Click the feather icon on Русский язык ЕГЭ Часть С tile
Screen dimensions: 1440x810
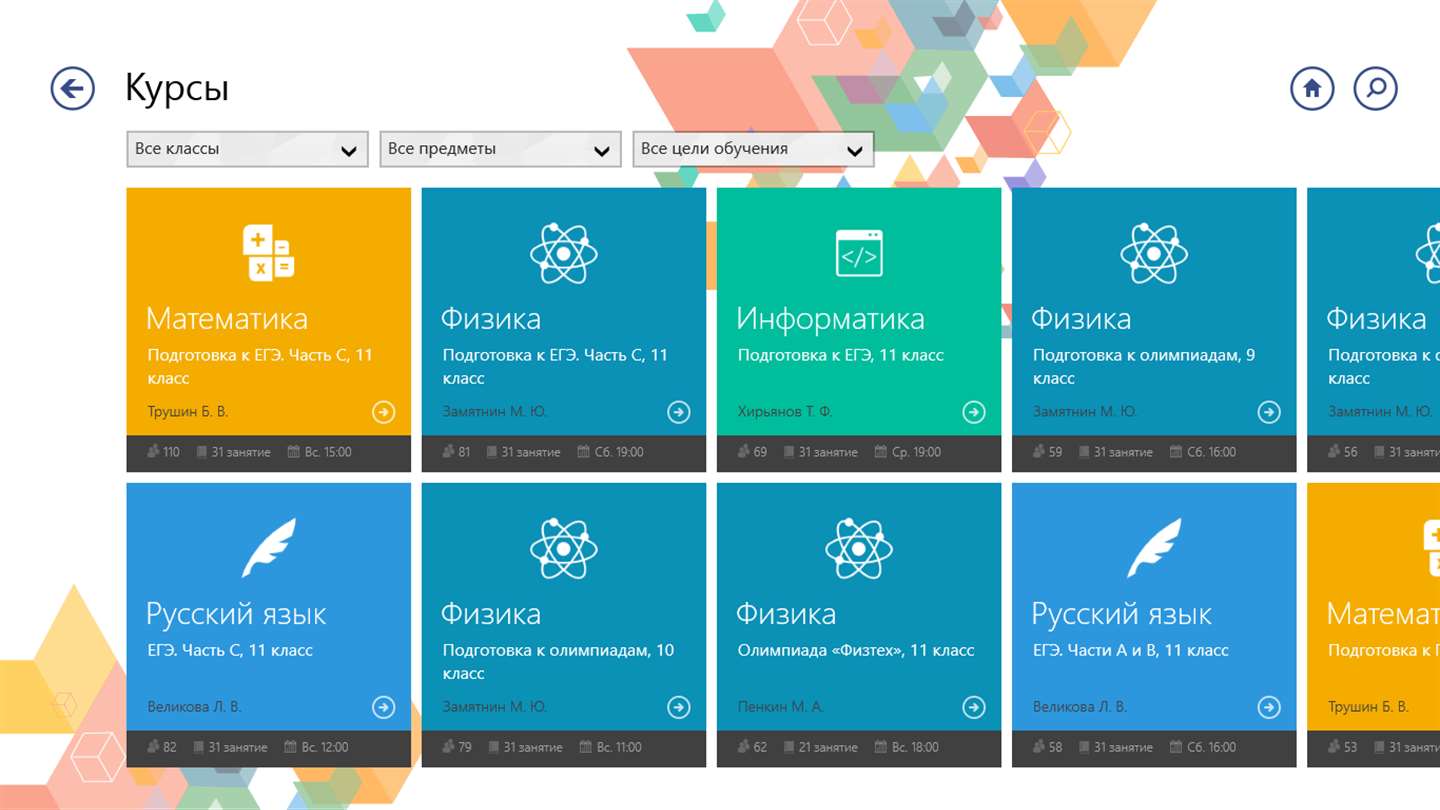click(x=269, y=548)
